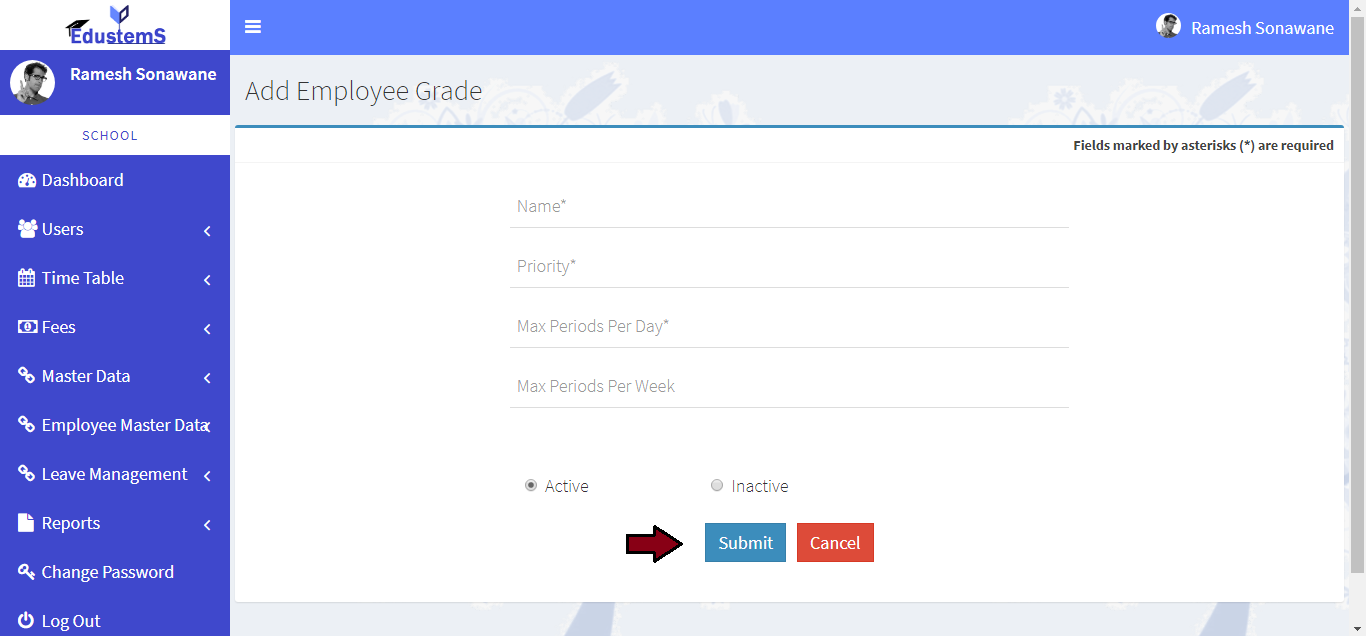Click the Users group icon

coord(27,229)
